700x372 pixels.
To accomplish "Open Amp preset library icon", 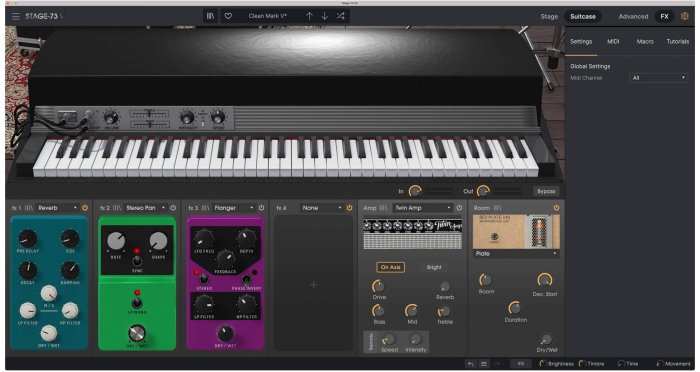I will click(x=383, y=208).
